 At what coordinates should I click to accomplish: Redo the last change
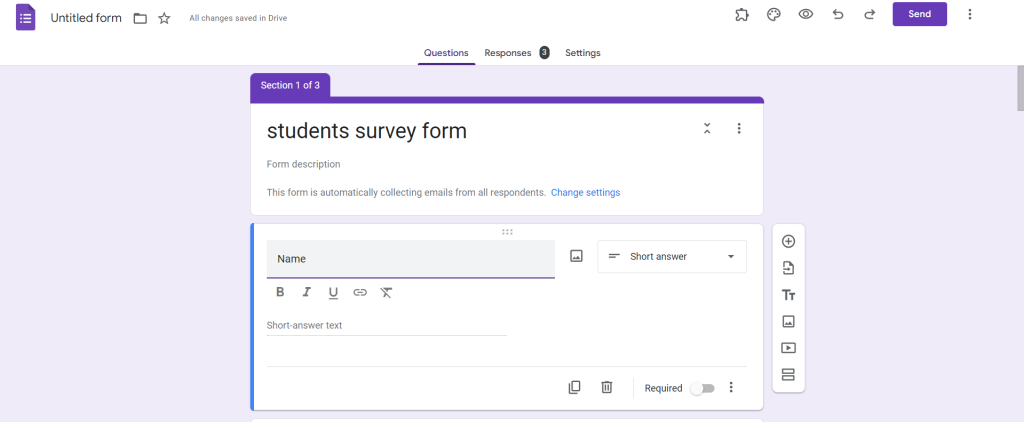click(869, 14)
